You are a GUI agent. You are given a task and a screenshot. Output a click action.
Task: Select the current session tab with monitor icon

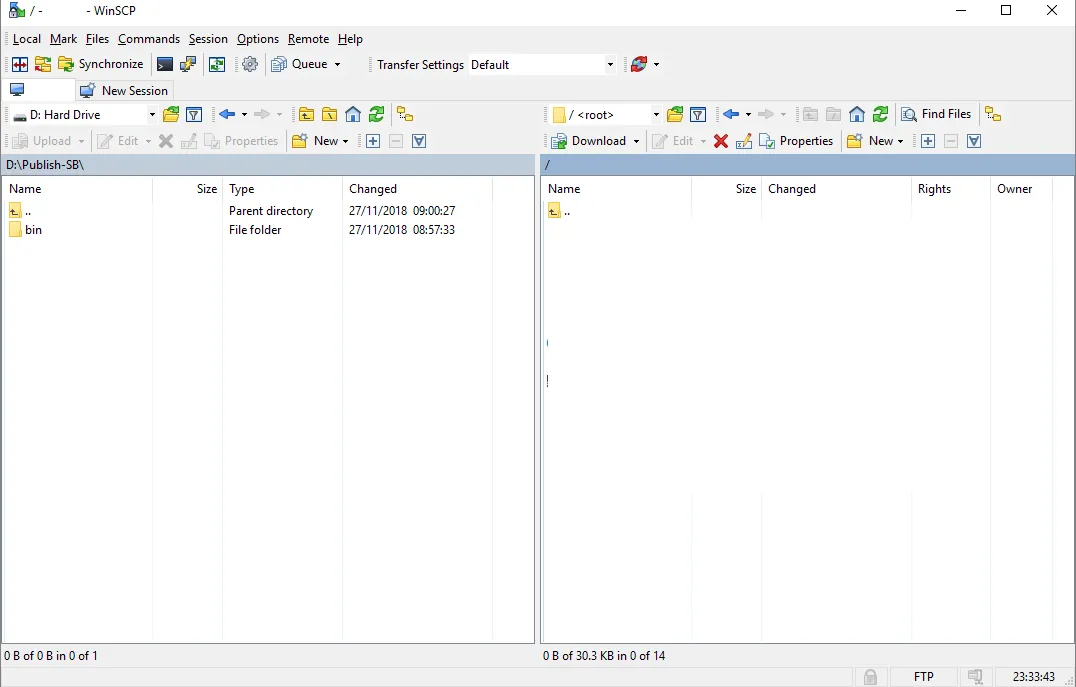(38, 90)
